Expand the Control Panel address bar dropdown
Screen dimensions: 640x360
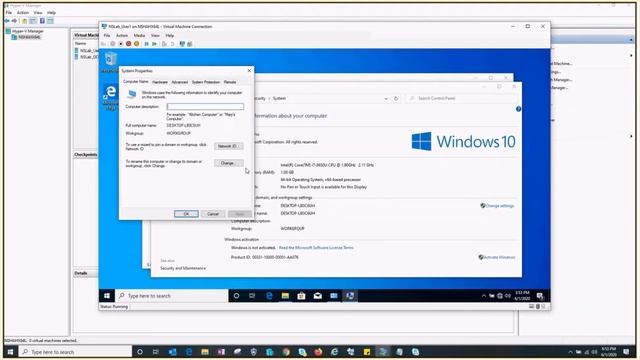point(386,98)
